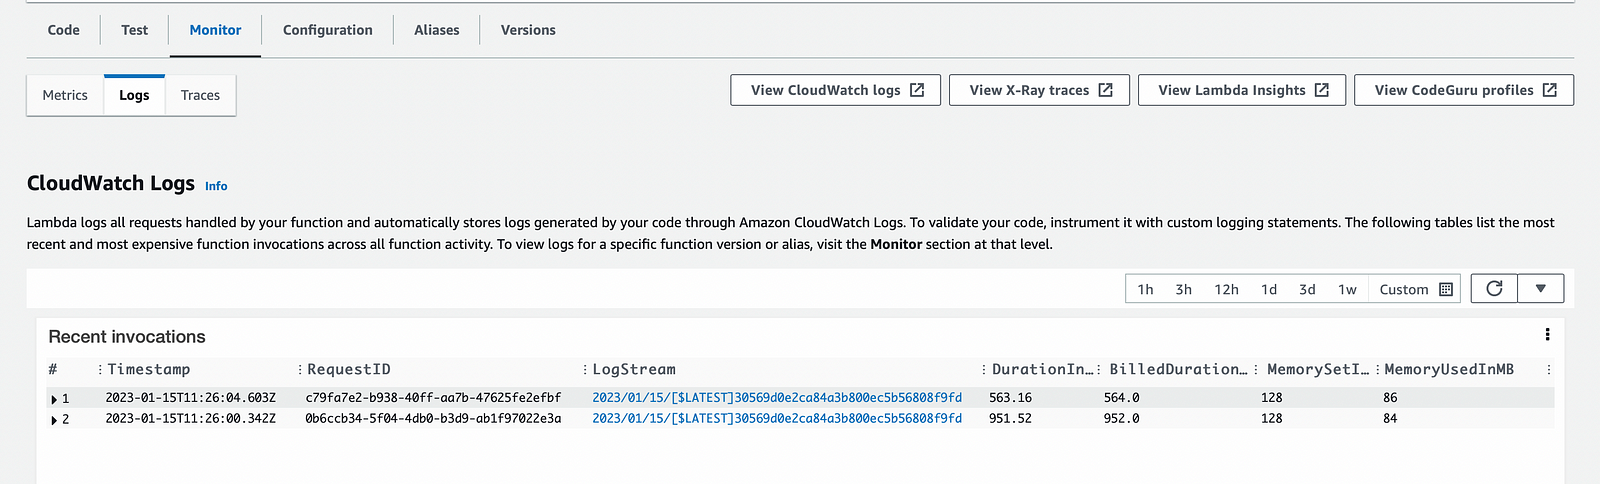Set time range to 1h

point(1145,289)
